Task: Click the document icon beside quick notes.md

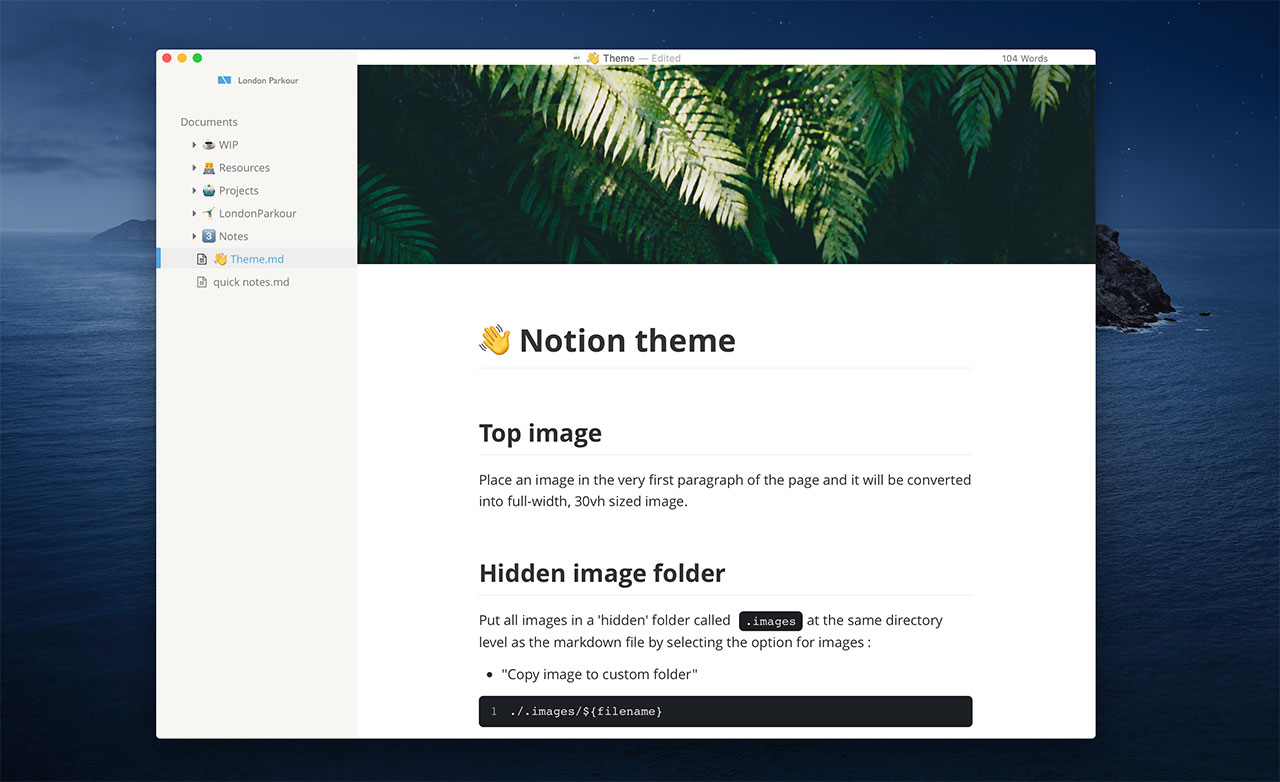Action: pyautogui.click(x=202, y=281)
